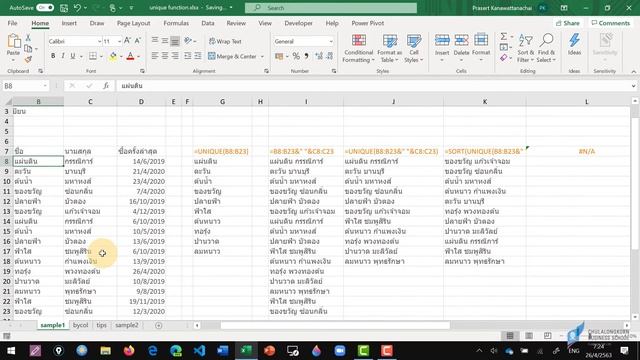Screen dimensions: 640x360
Task: Click the Insert Function fx button
Action: coord(106,86)
